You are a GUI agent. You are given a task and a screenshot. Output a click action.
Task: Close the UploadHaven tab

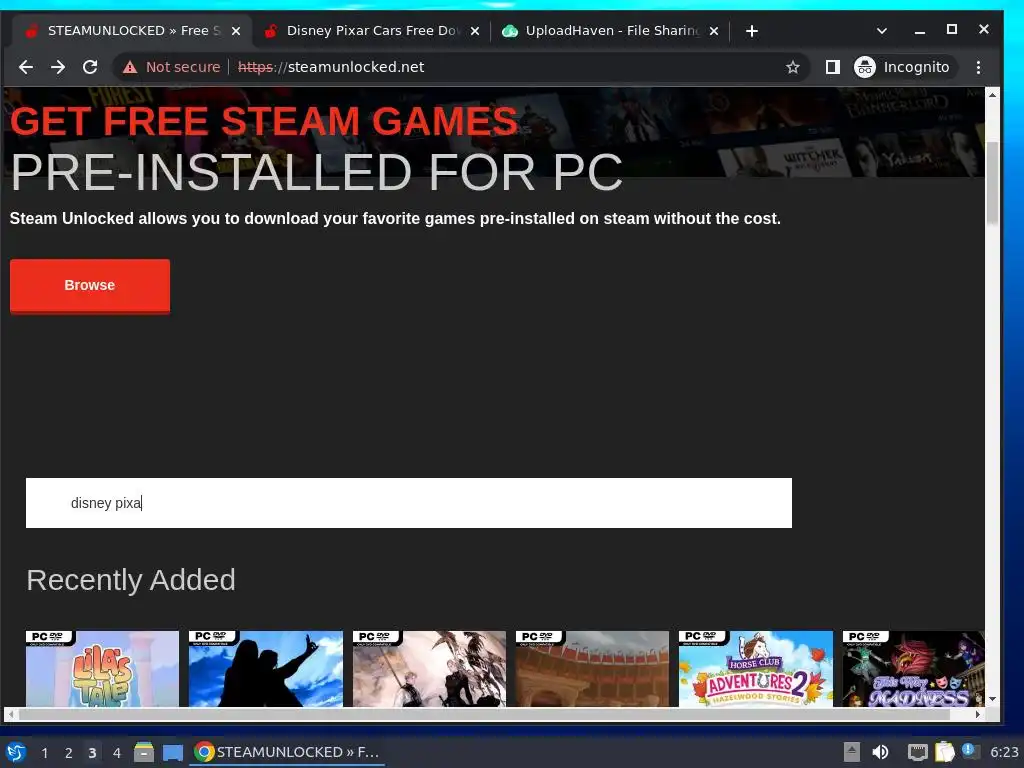(x=714, y=31)
